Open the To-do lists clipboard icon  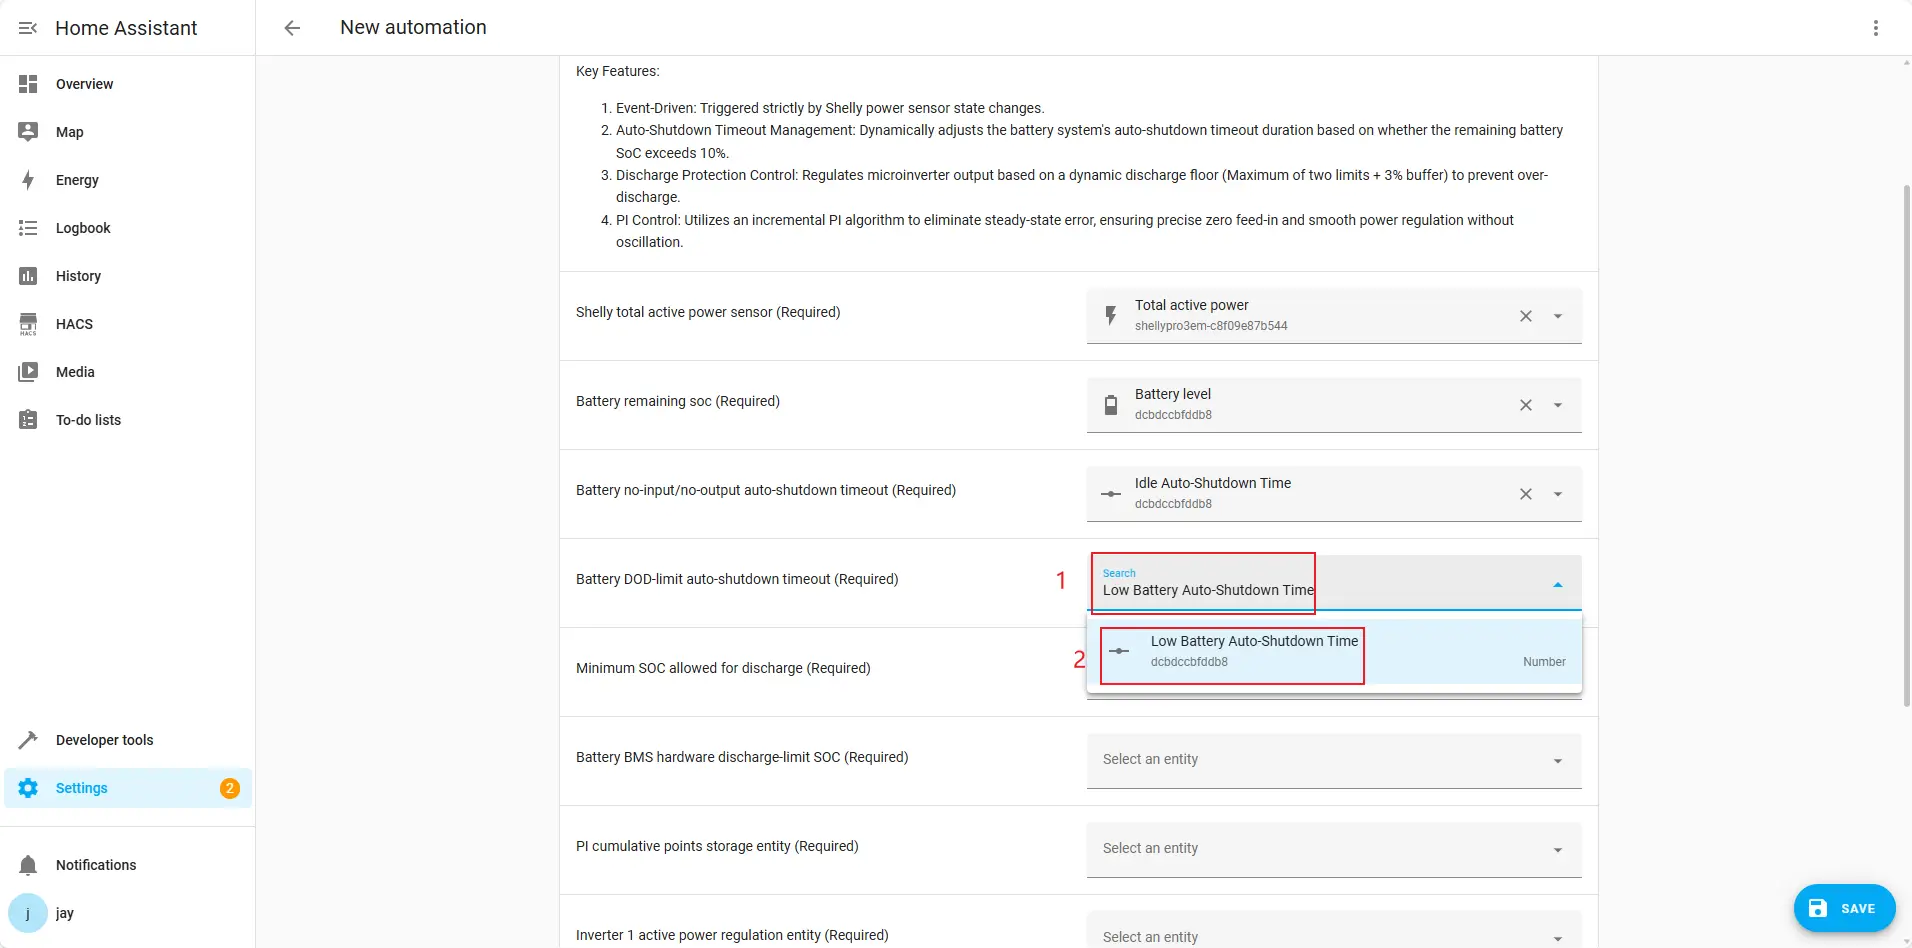tap(28, 420)
